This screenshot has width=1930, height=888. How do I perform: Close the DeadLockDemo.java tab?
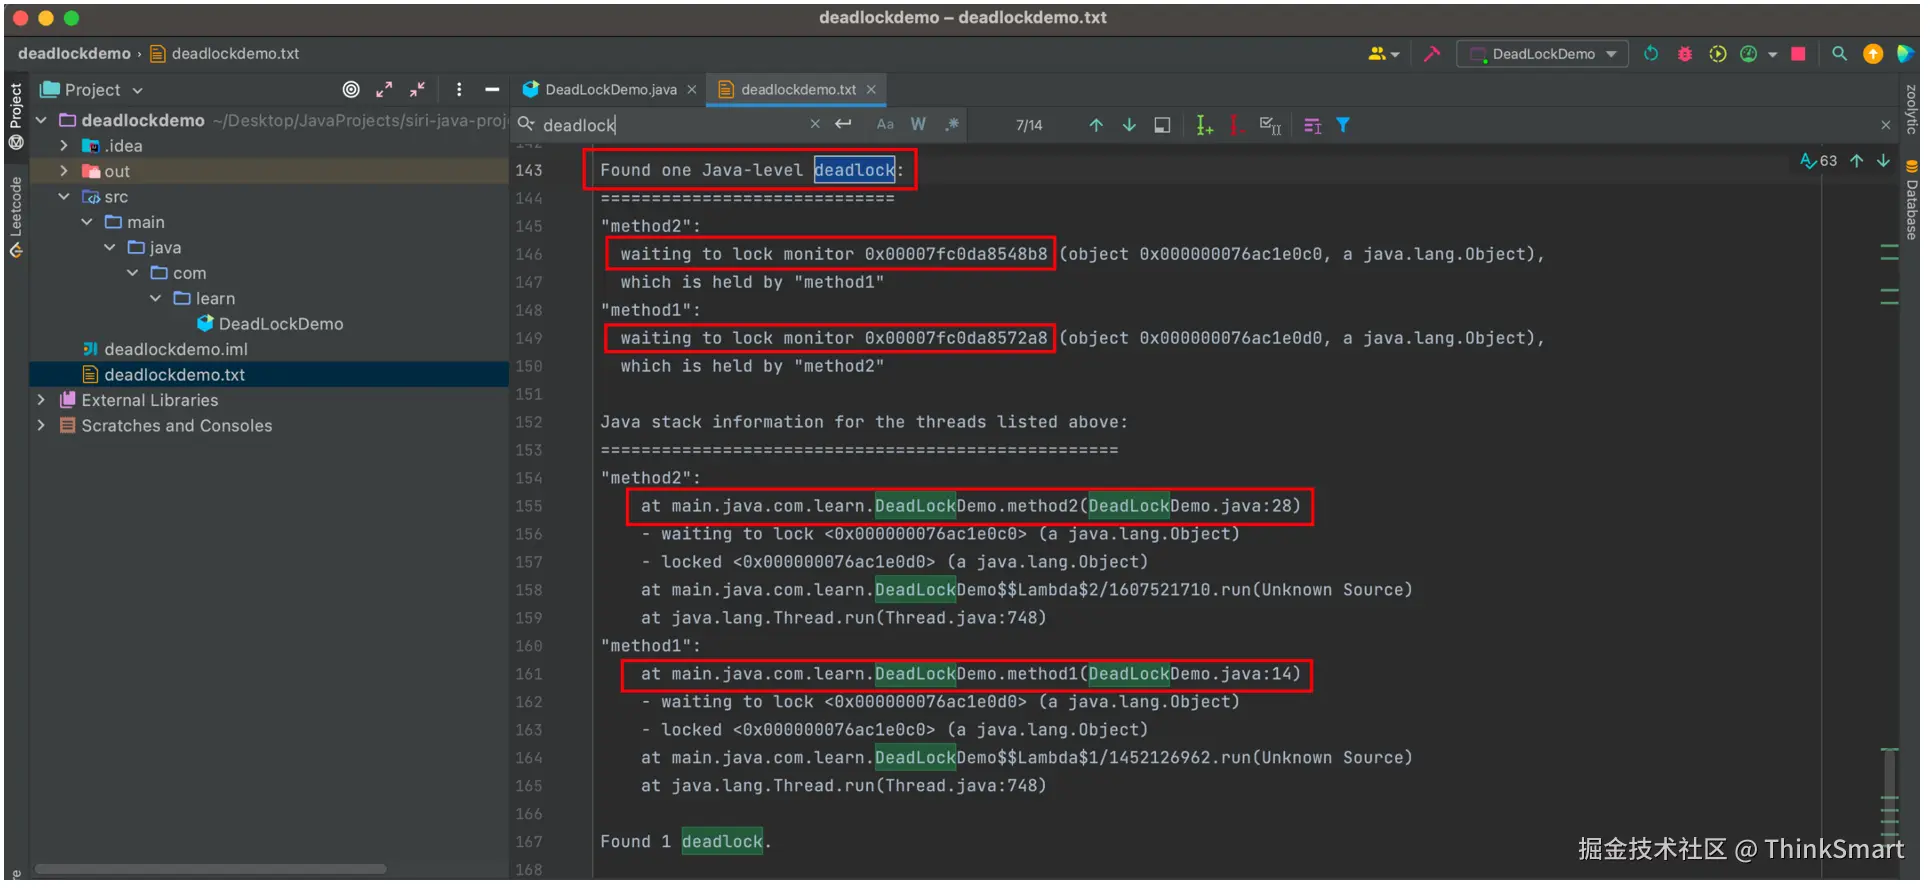click(691, 90)
